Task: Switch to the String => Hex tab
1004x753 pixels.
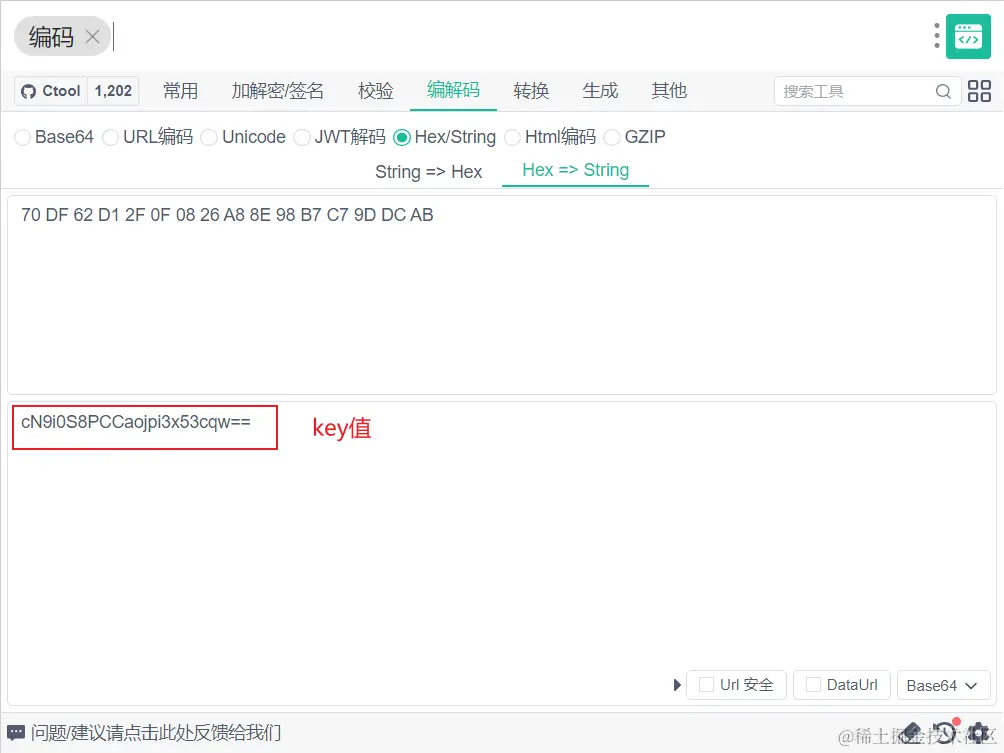Action: point(428,172)
